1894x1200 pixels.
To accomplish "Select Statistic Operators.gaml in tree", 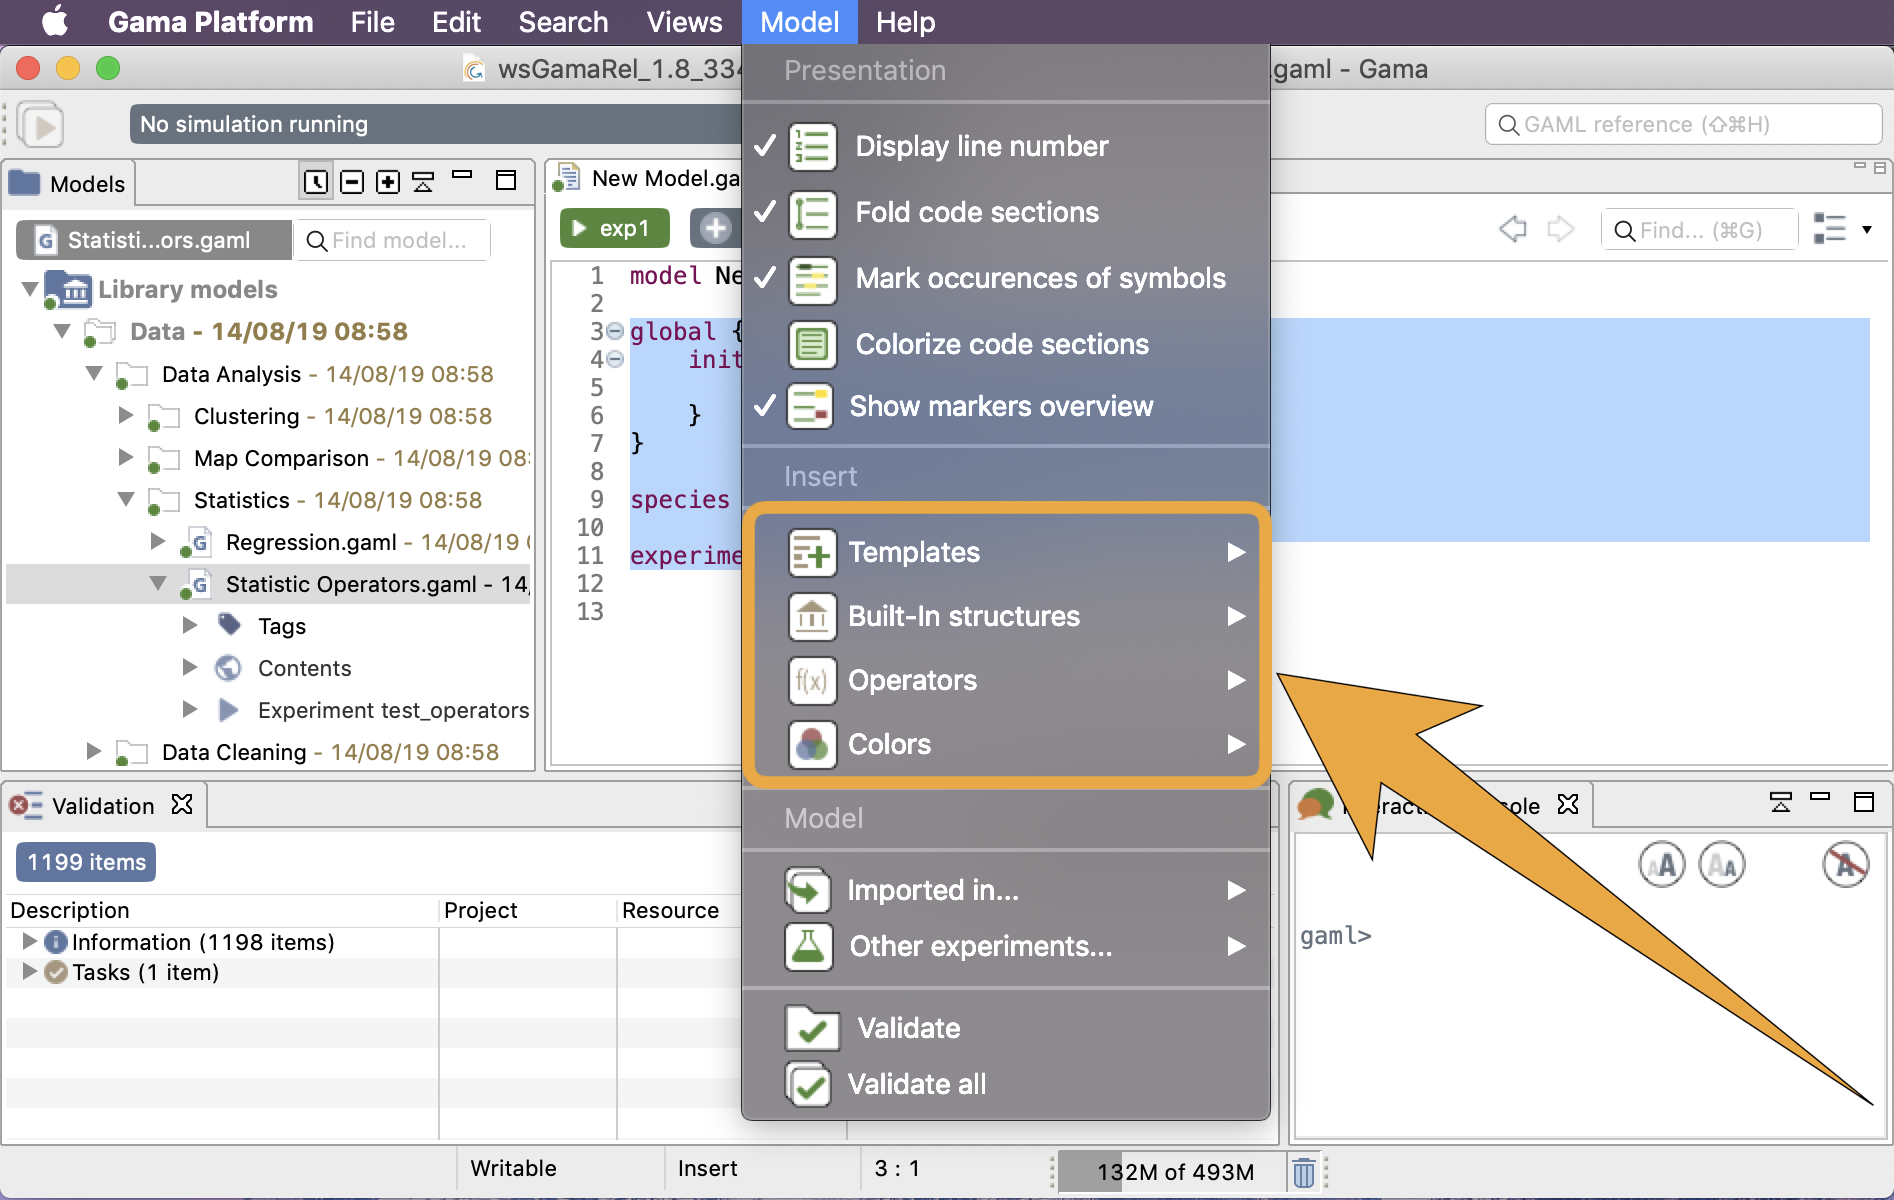I will 268,583.
